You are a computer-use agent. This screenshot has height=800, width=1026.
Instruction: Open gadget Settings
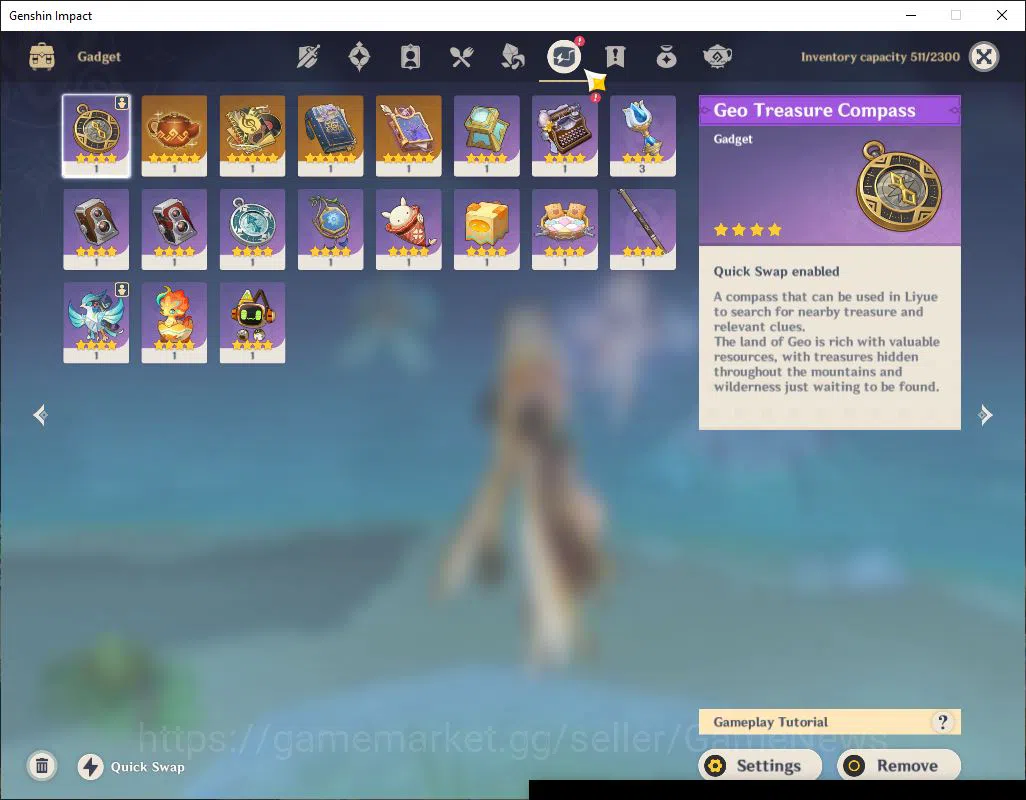pyautogui.click(x=760, y=765)
